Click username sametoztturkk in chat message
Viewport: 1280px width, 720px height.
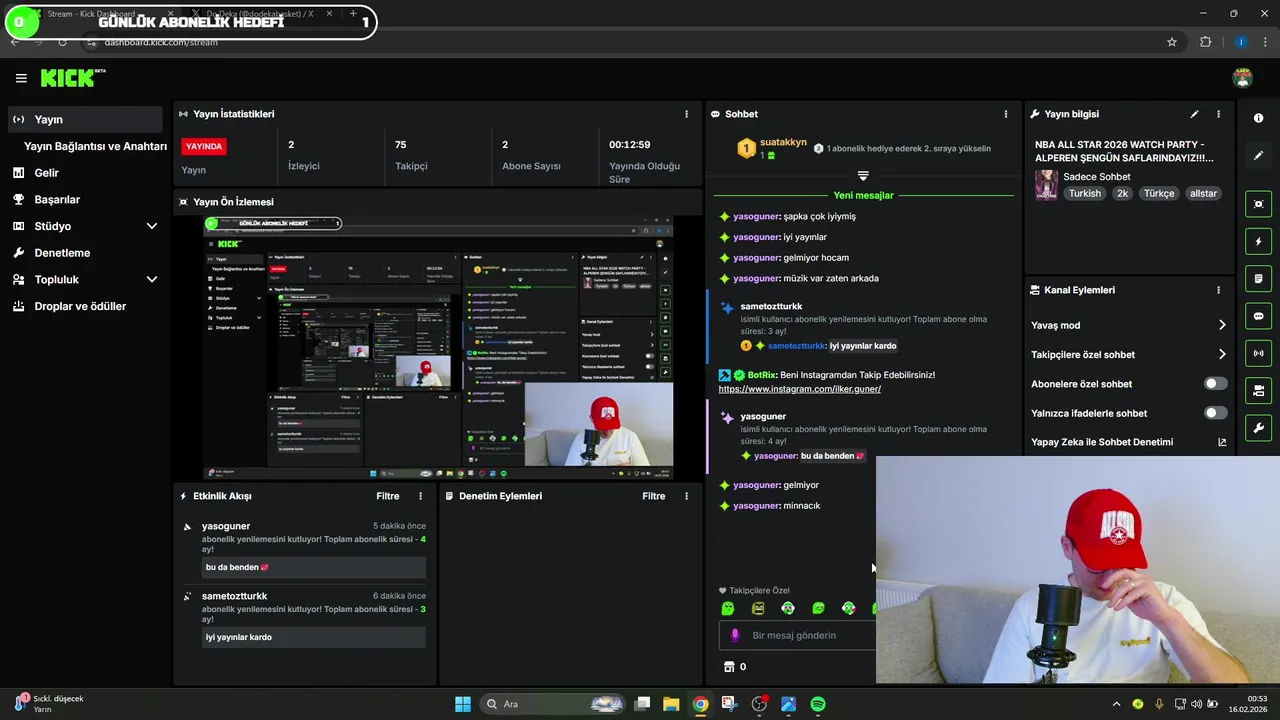797,346
